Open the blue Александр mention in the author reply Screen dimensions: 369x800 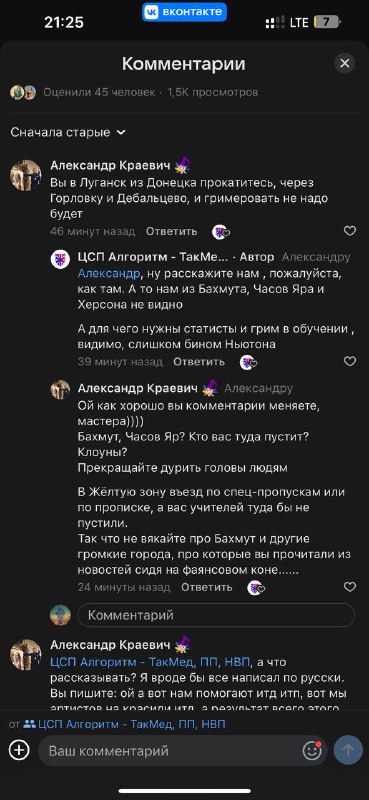pos(109,273)
